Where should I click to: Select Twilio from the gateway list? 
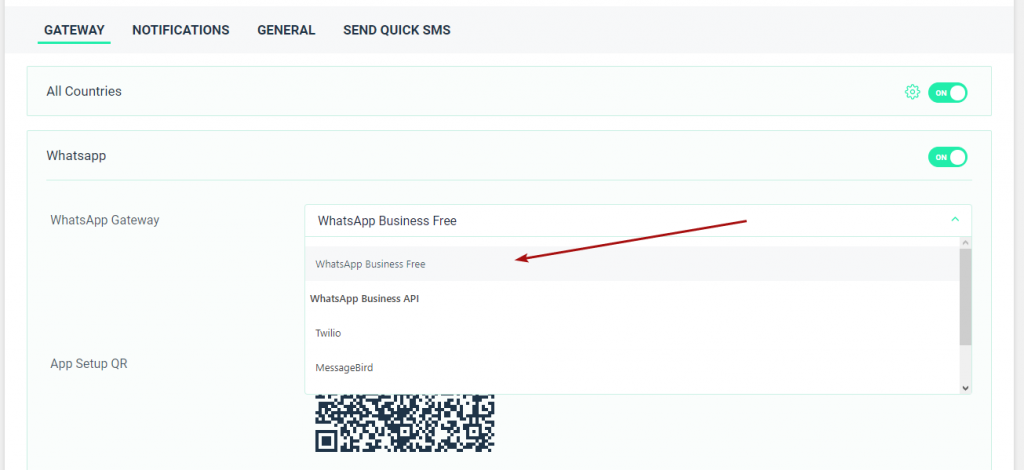pyautogui.click(x=328, y=333)
